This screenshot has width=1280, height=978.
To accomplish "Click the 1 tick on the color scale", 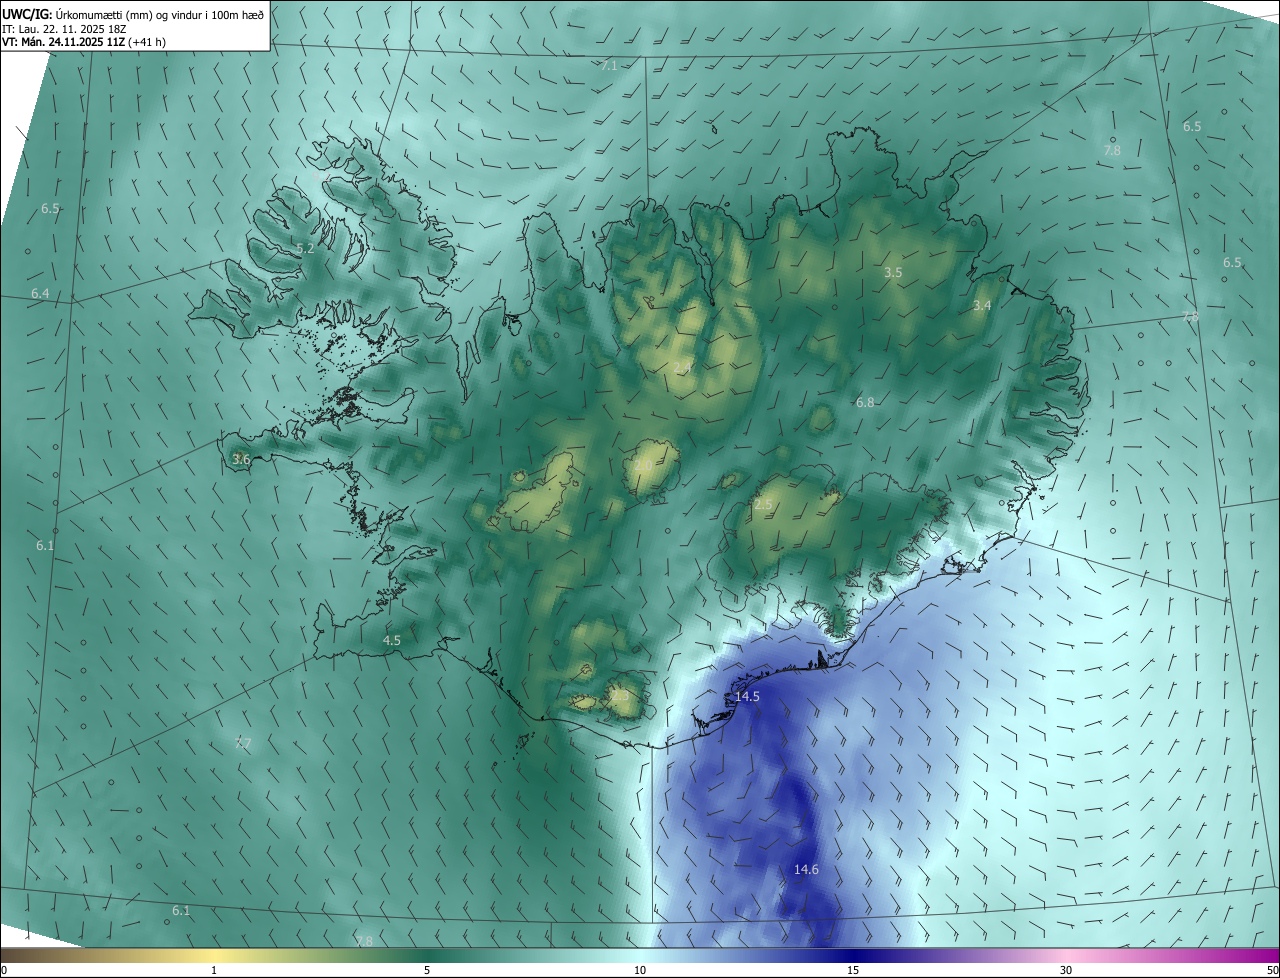I will (214, 970).
